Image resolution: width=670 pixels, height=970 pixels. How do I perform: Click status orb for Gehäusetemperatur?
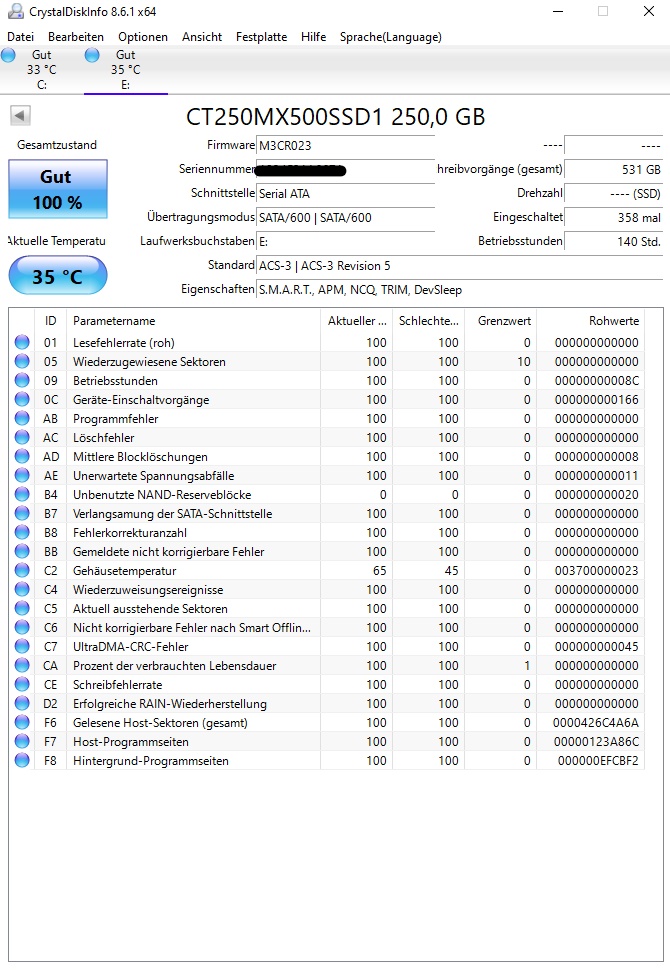pos(22,570)
